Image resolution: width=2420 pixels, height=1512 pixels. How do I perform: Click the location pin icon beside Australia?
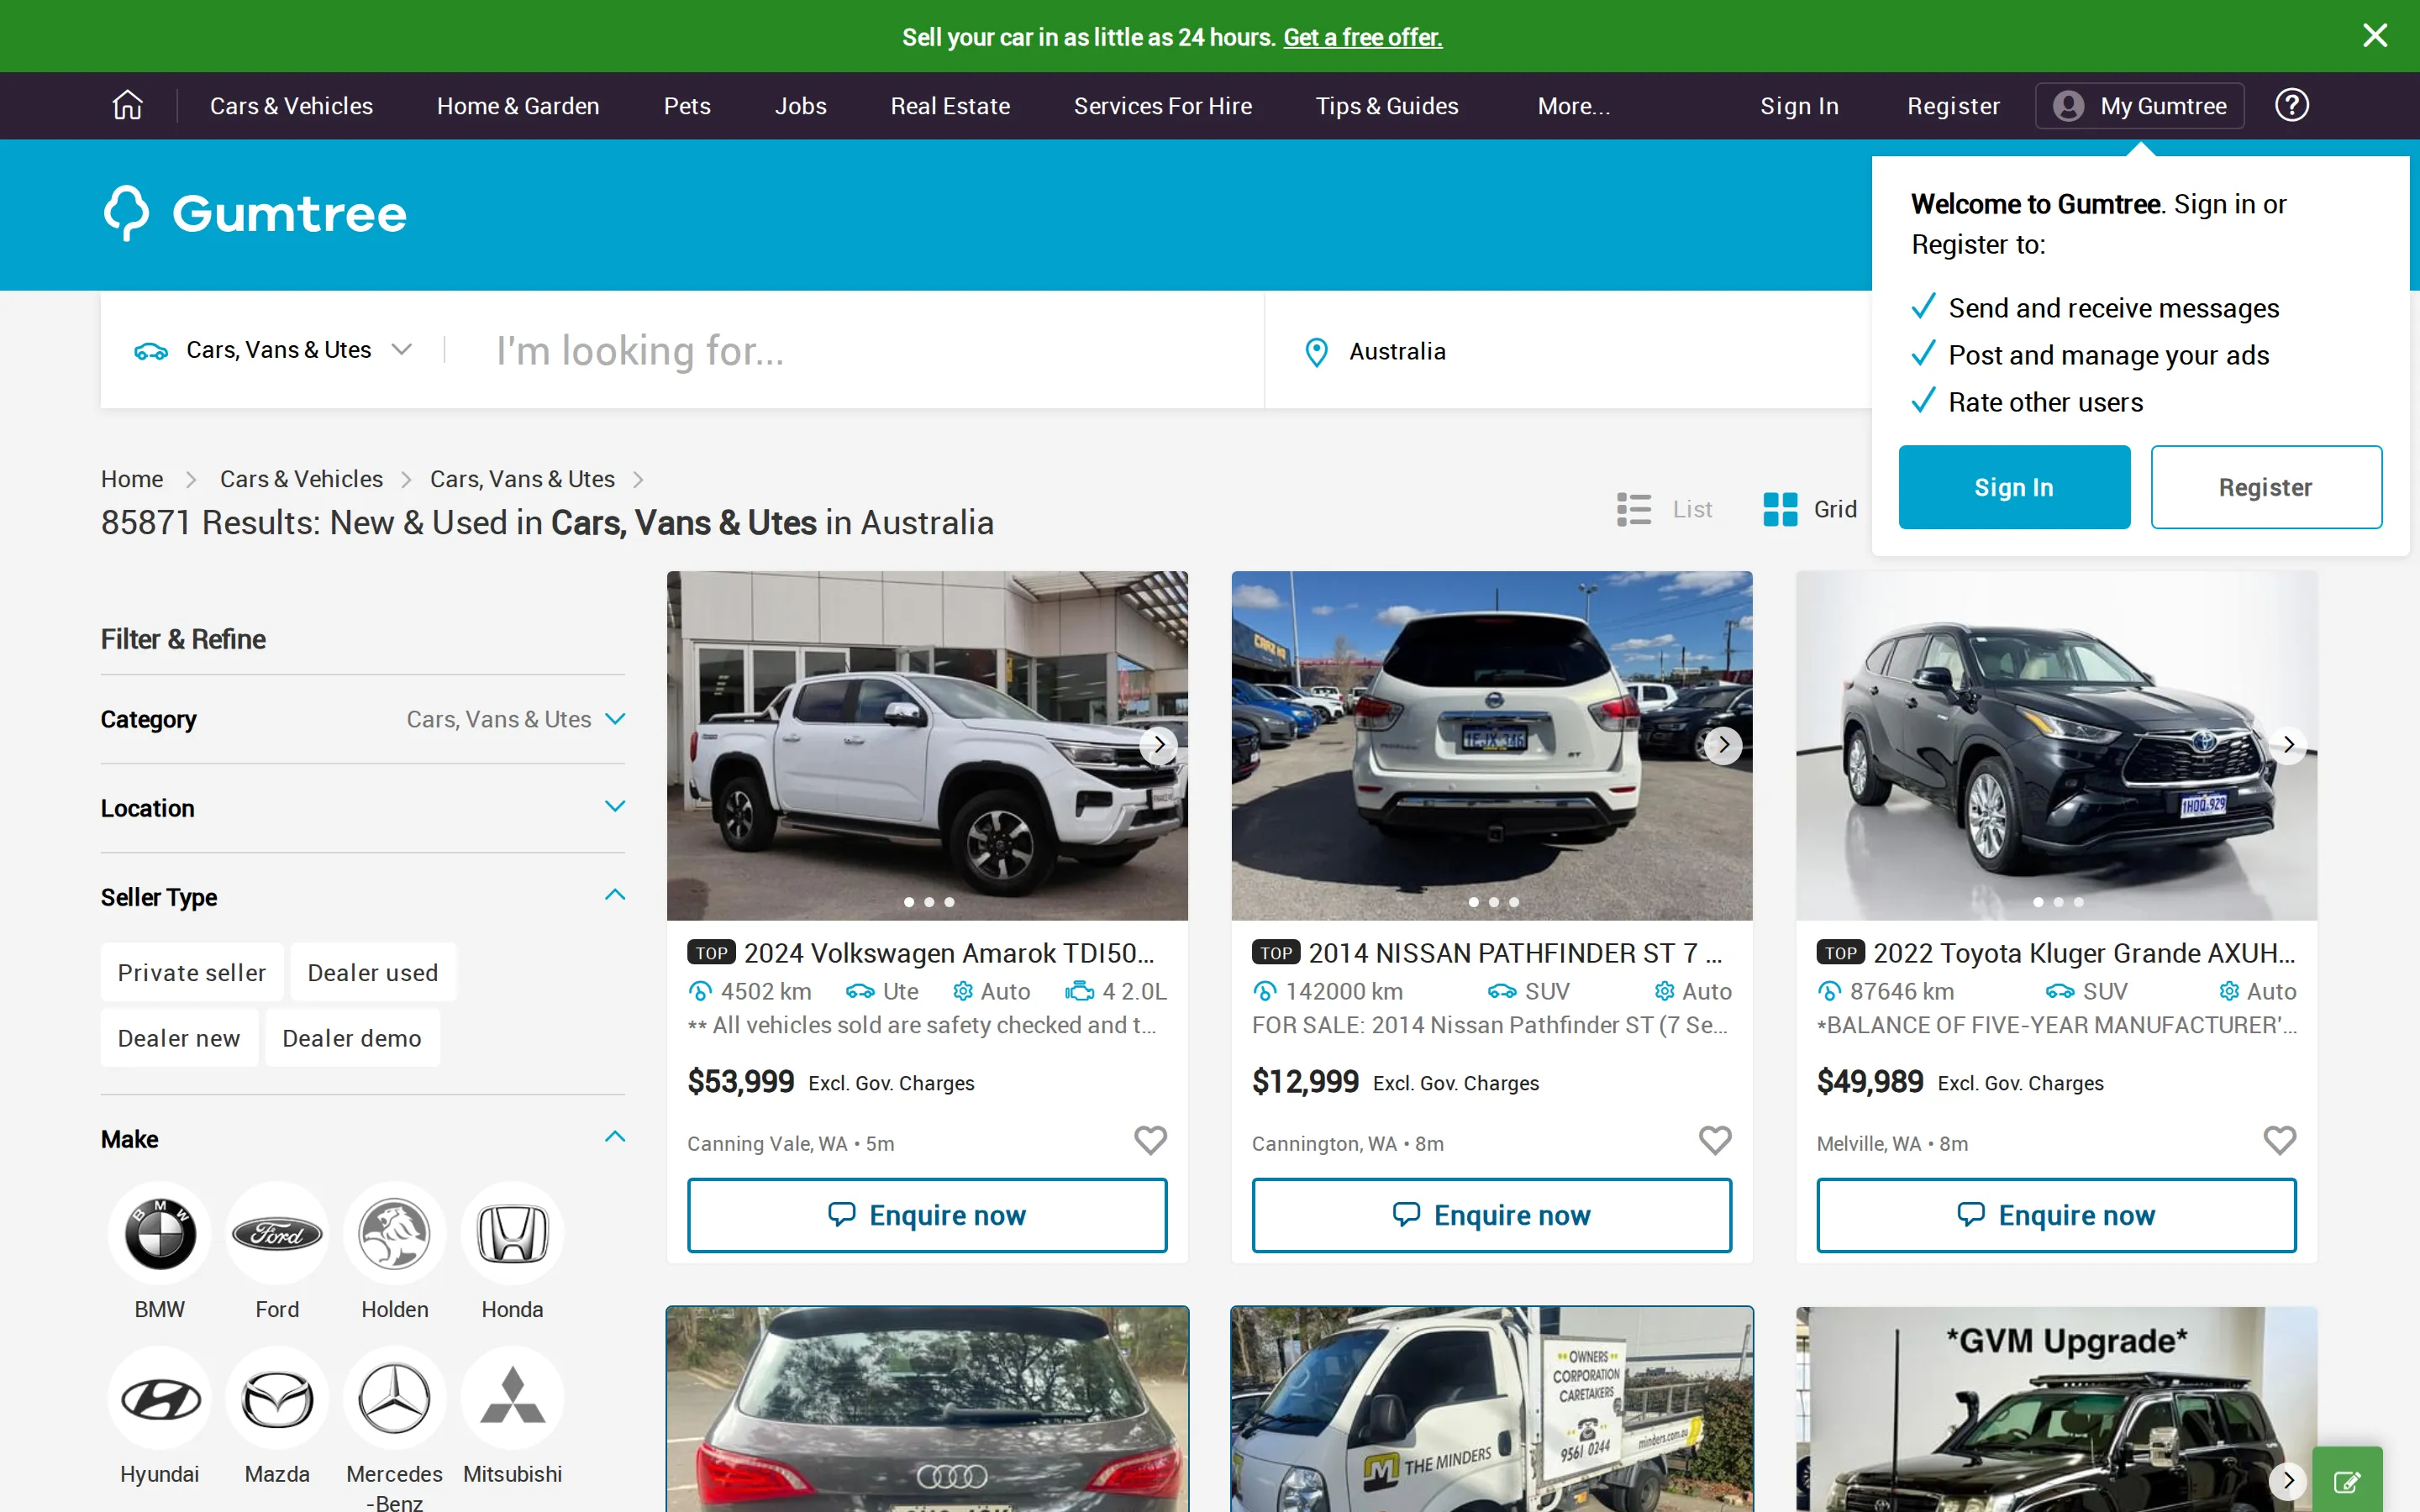1316,352
